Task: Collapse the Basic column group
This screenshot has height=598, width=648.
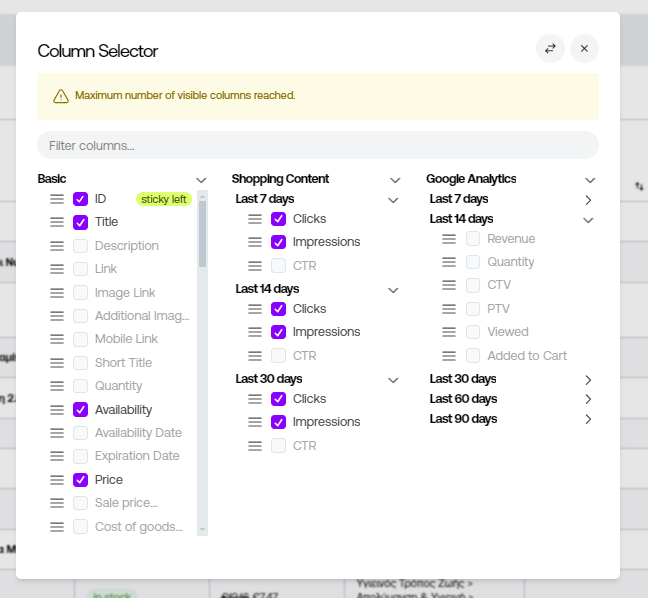Action: (x=201, y=180)
